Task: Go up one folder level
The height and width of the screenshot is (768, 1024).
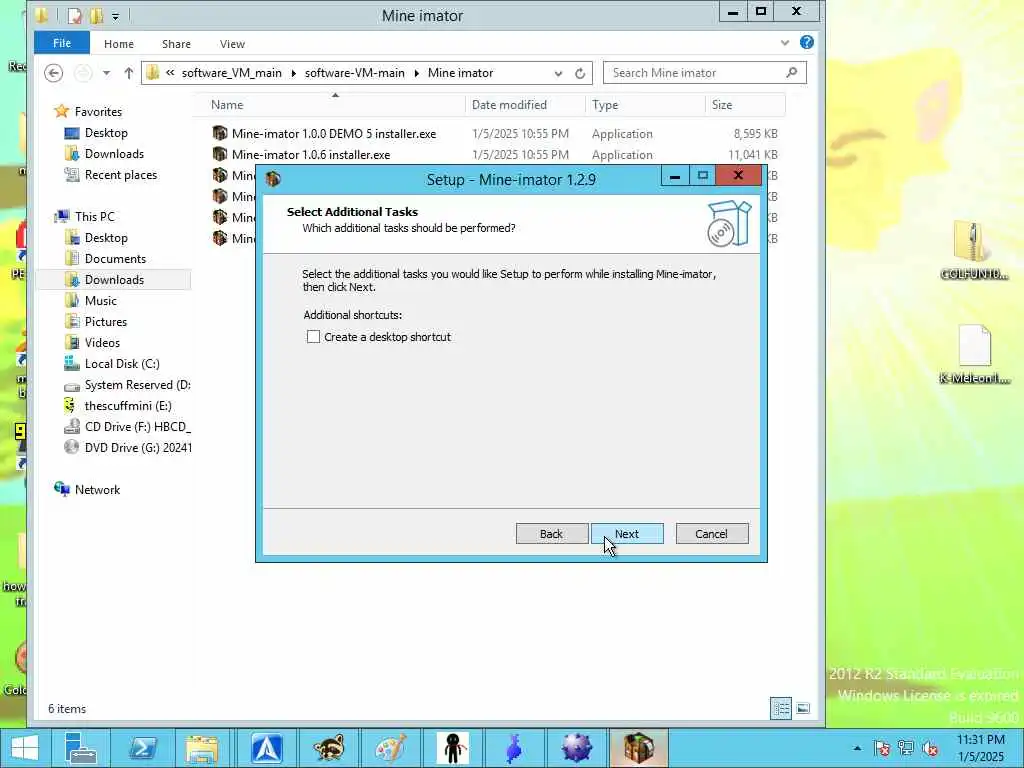Action: tap(129, 73)
